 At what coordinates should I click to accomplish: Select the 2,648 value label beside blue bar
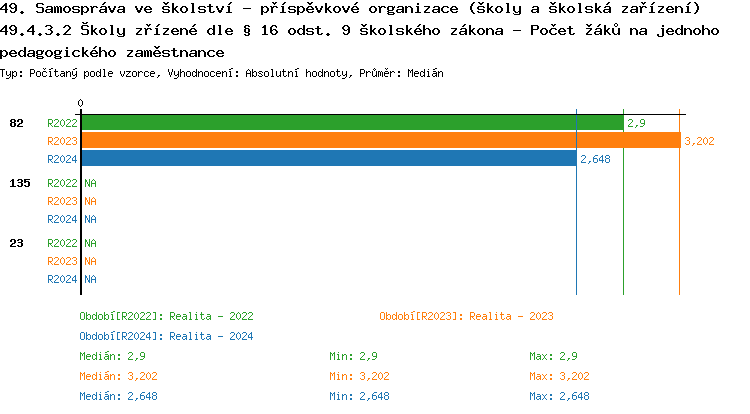[595, 158]
